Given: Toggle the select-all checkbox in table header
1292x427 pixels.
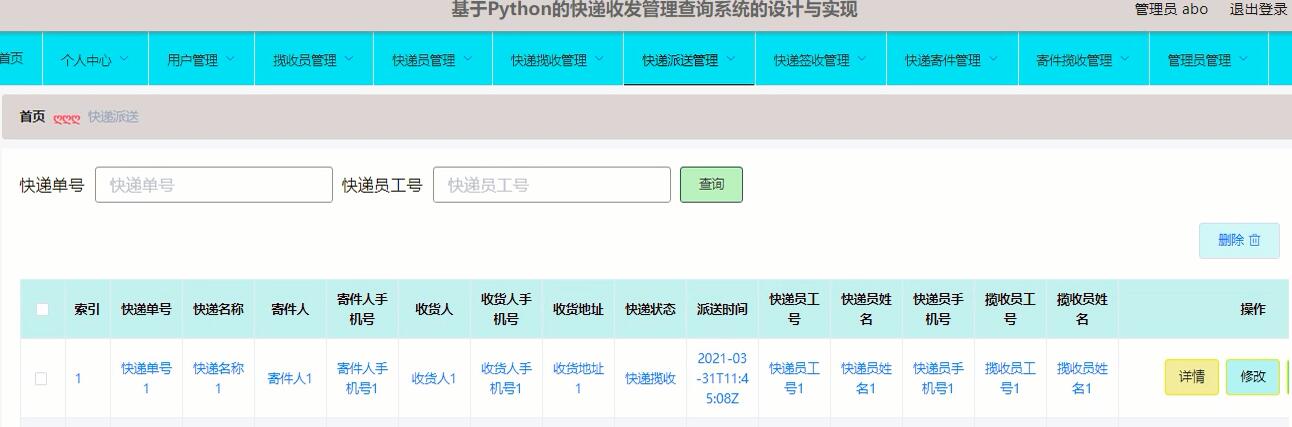Looking at the screenshot, I should 42,309.
